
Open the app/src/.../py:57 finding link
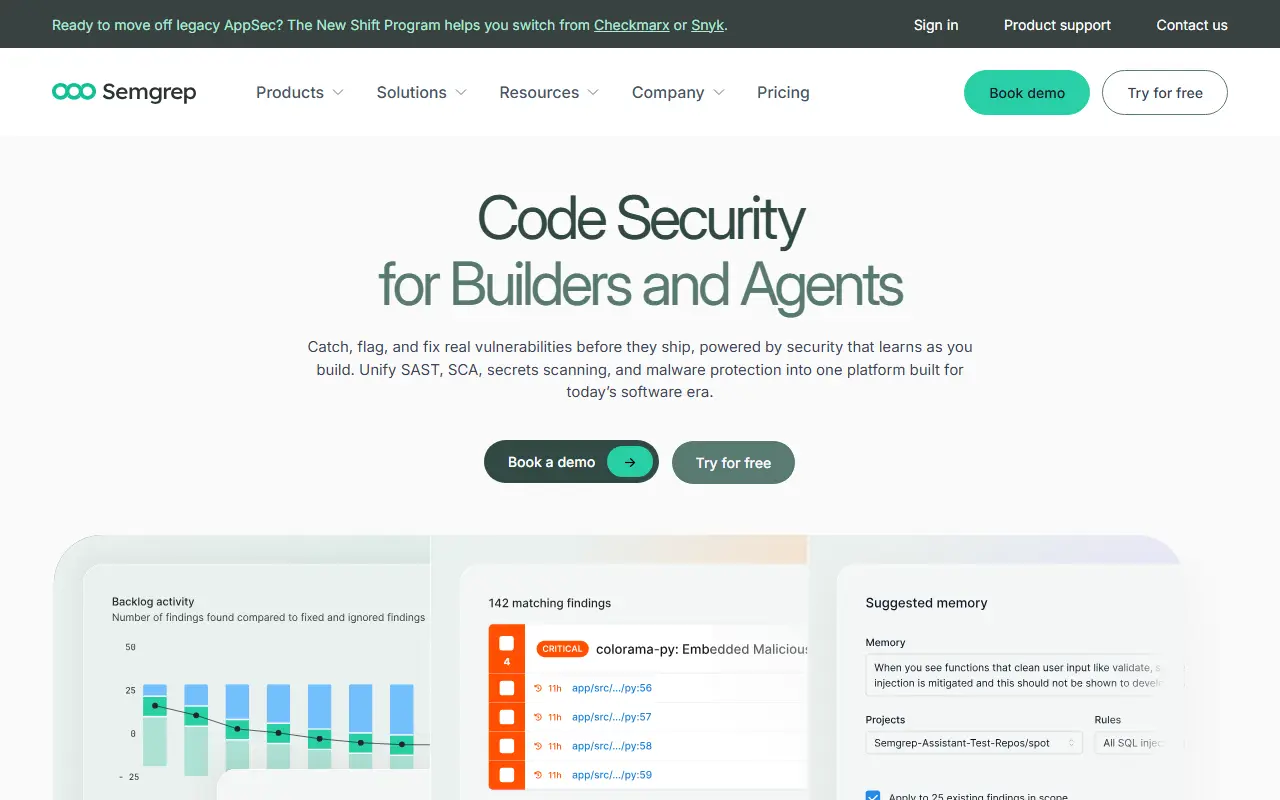[612, 717]
